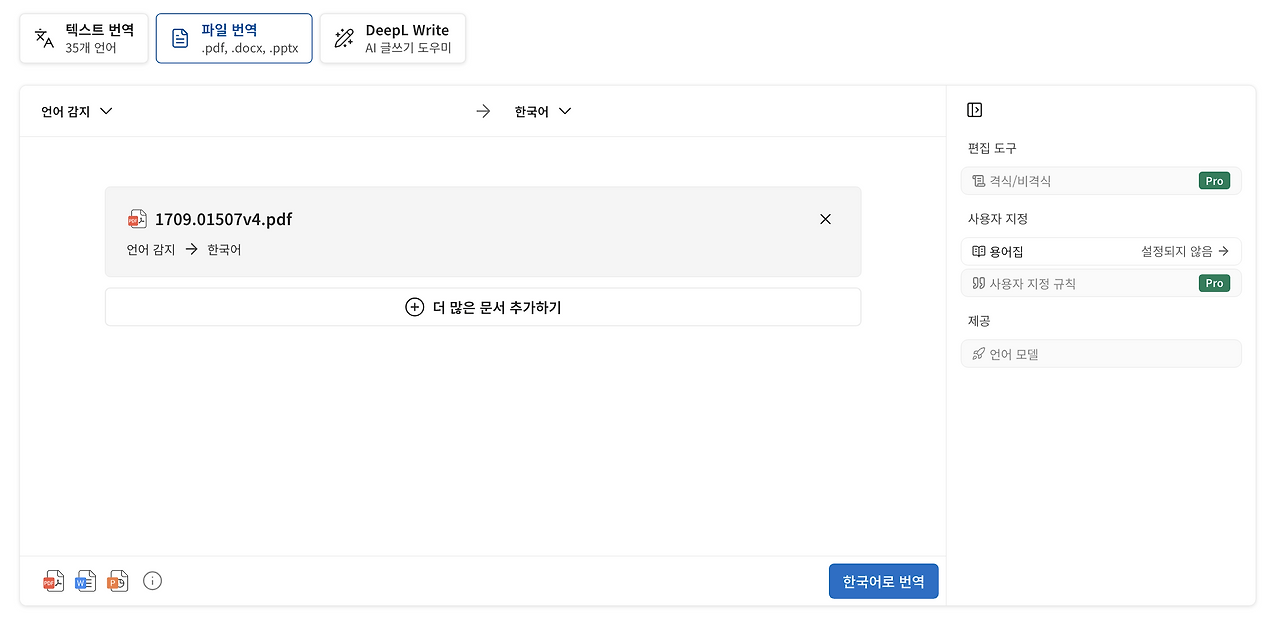Open the DeepL Write tab
The width and height of the screenshot is (1280, 638).
point(392,38)
